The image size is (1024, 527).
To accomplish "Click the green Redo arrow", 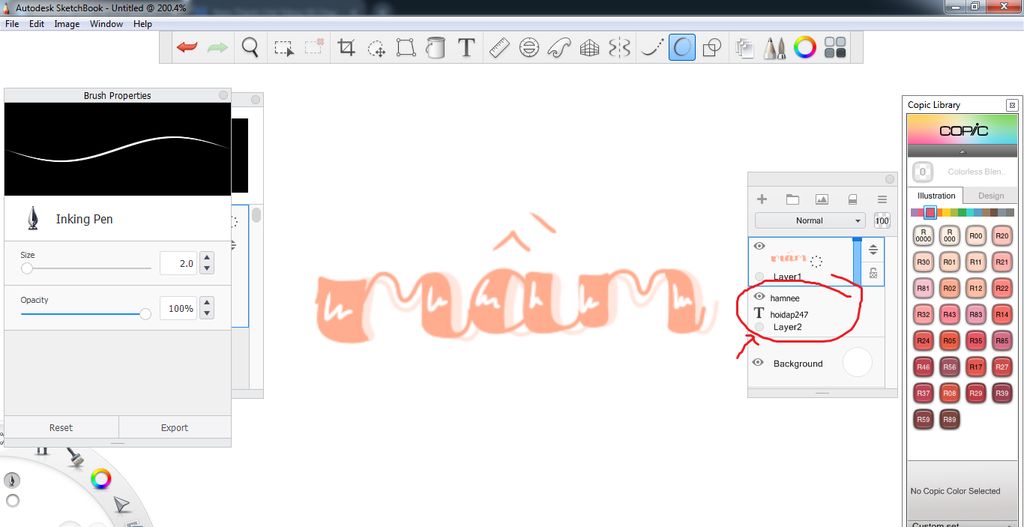I will [x=217, y=48].
